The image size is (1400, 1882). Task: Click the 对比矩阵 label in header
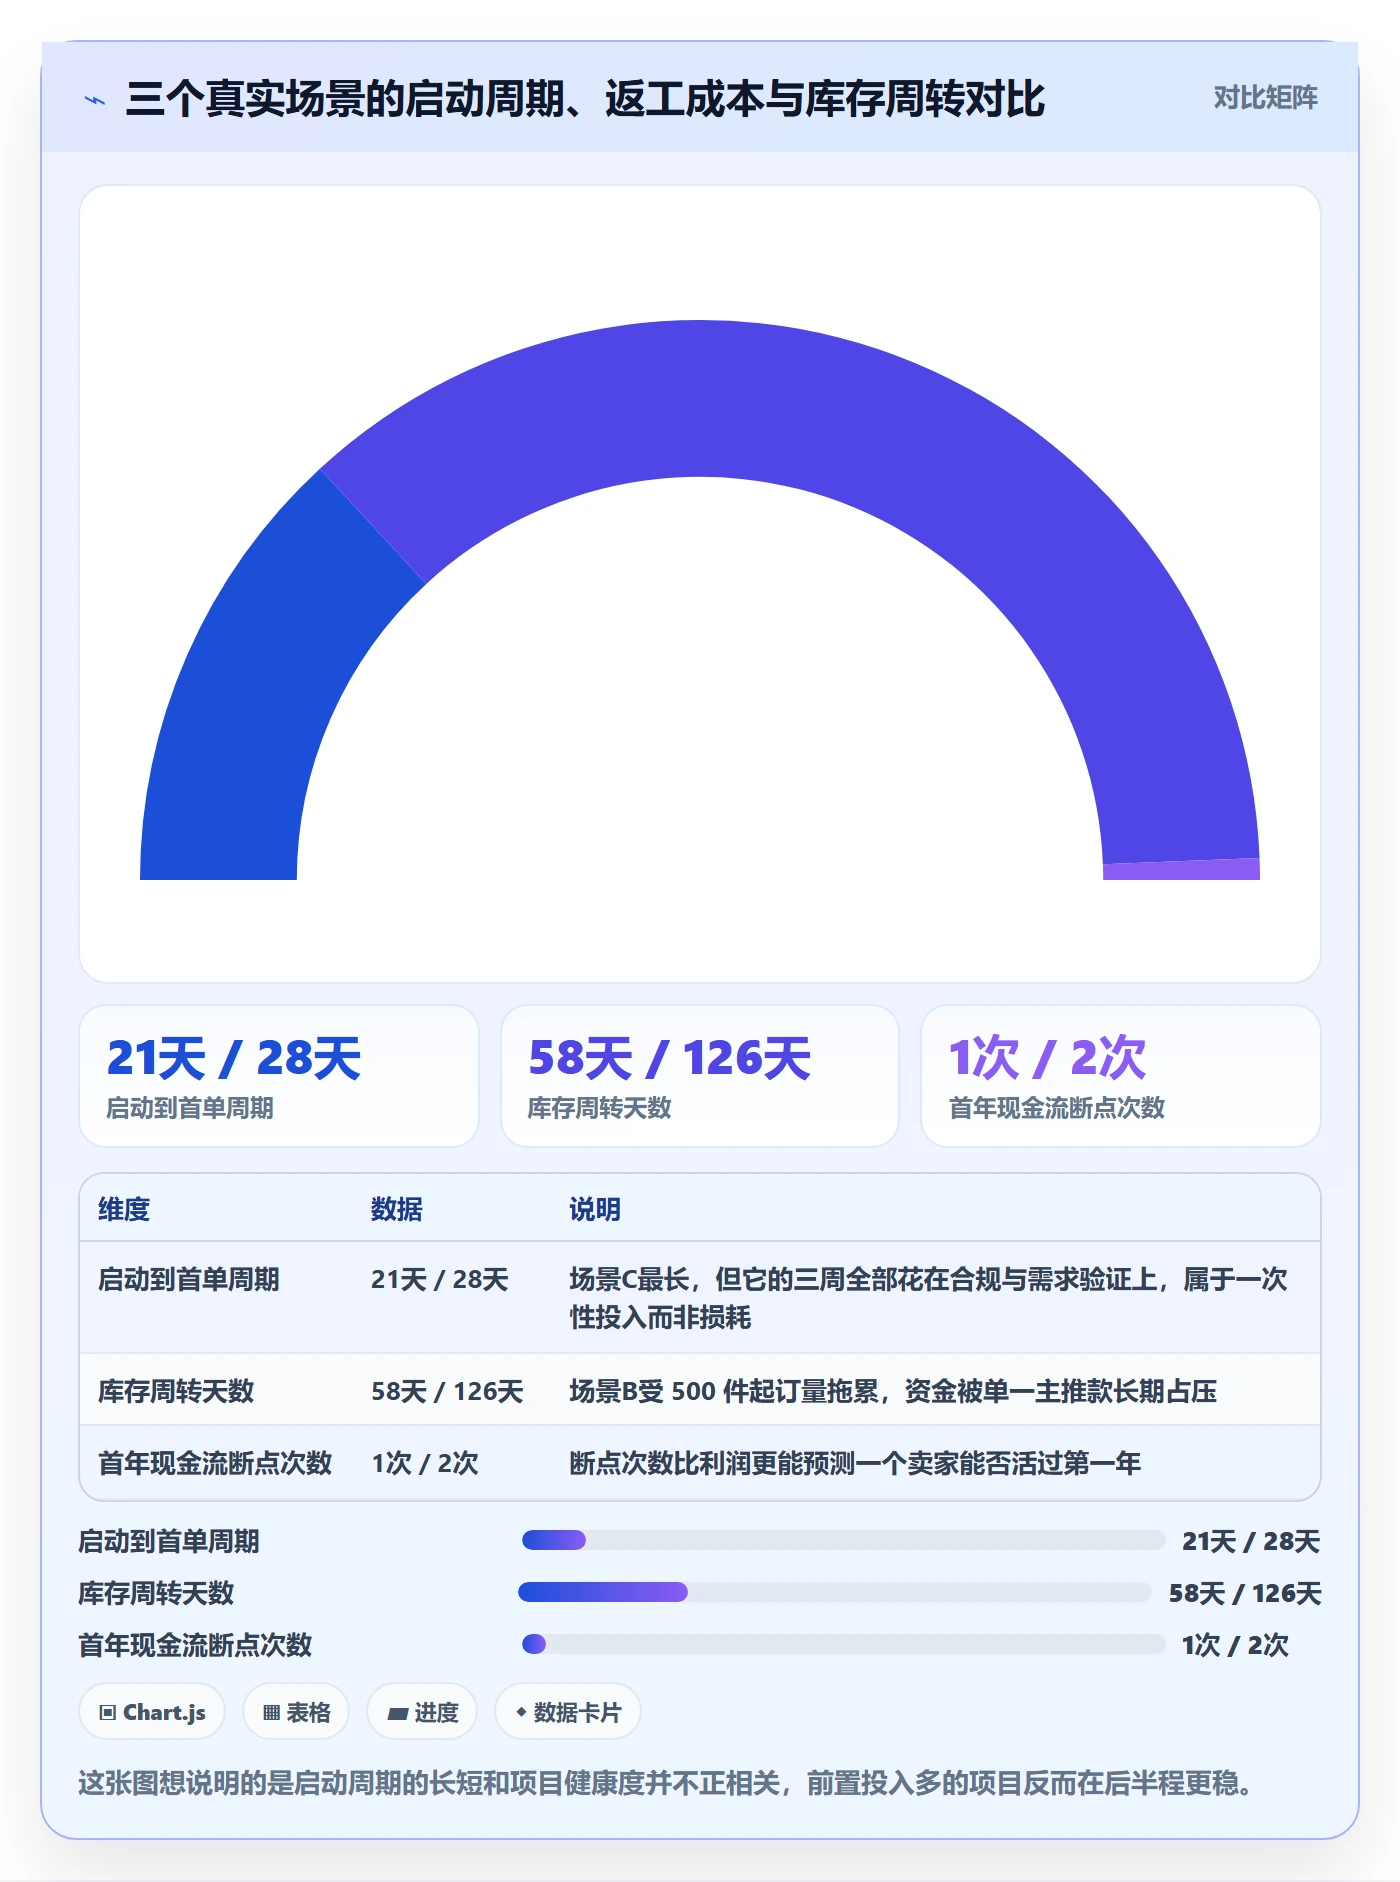(1265, 97)
